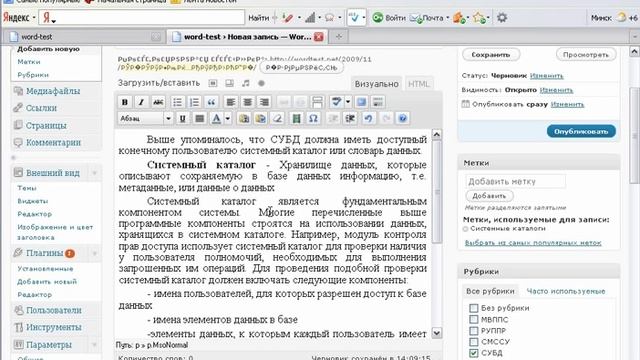Switch to the 'Визуально' editor tab

[376, 84]
